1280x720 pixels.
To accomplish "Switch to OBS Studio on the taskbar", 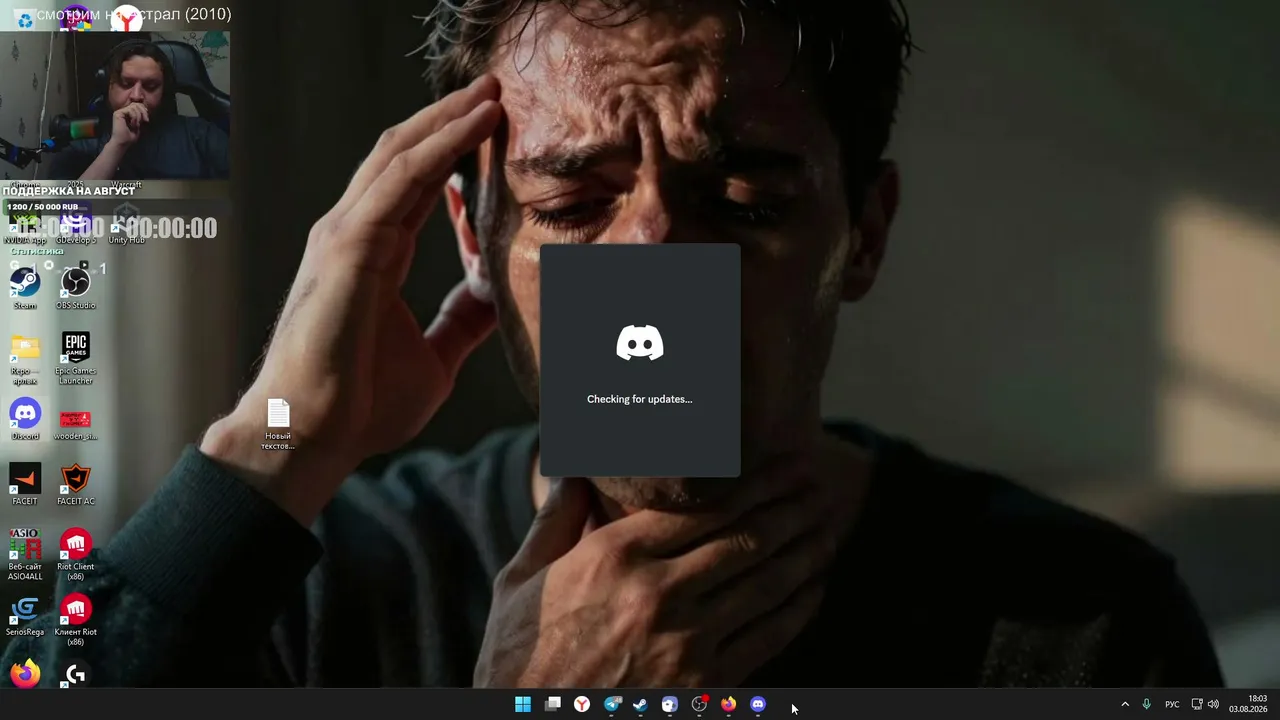I will (x=699, y=705).
